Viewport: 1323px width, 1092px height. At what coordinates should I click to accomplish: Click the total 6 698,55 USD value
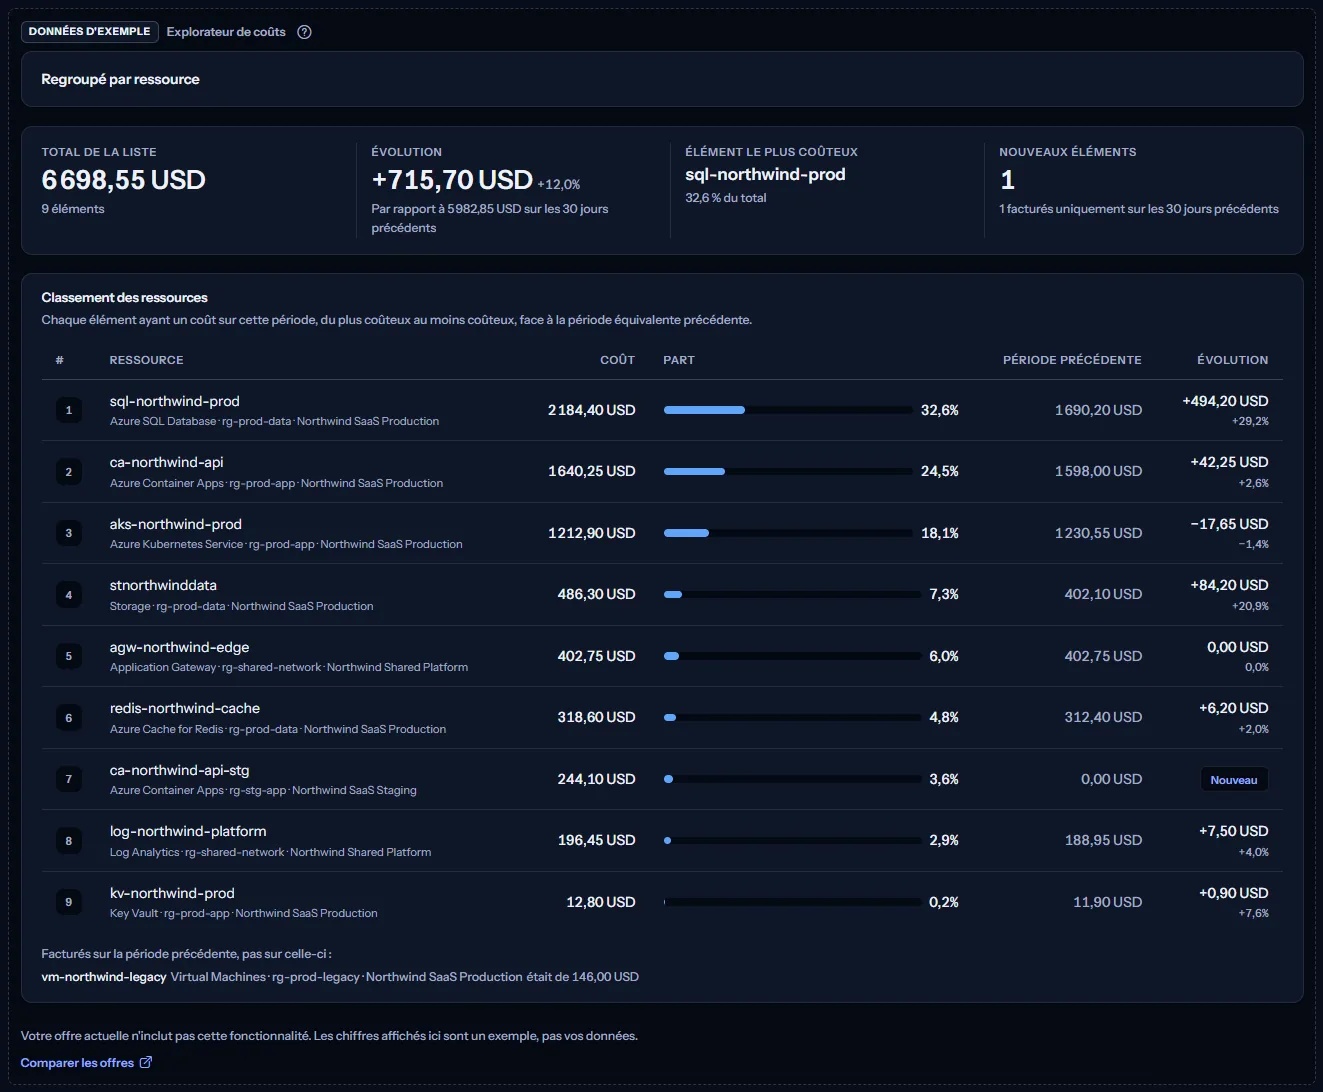click(x=124, y=180)
